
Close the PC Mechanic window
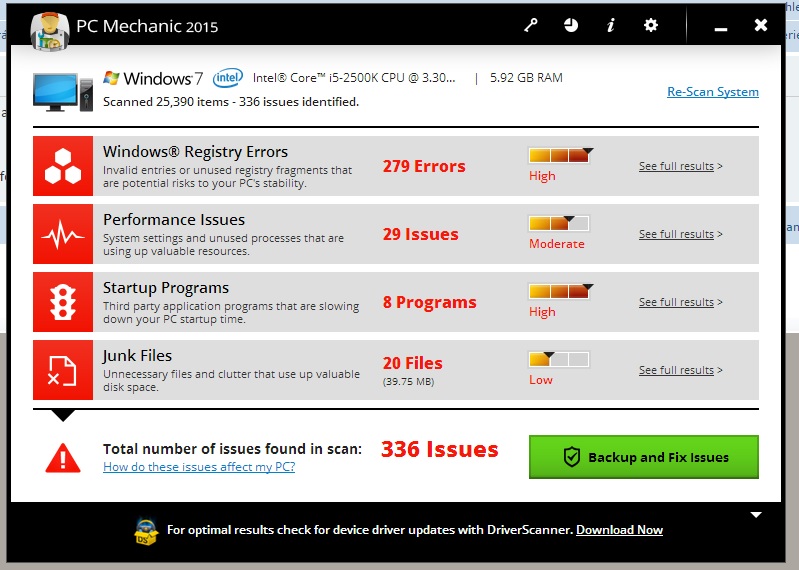[761, 25]
